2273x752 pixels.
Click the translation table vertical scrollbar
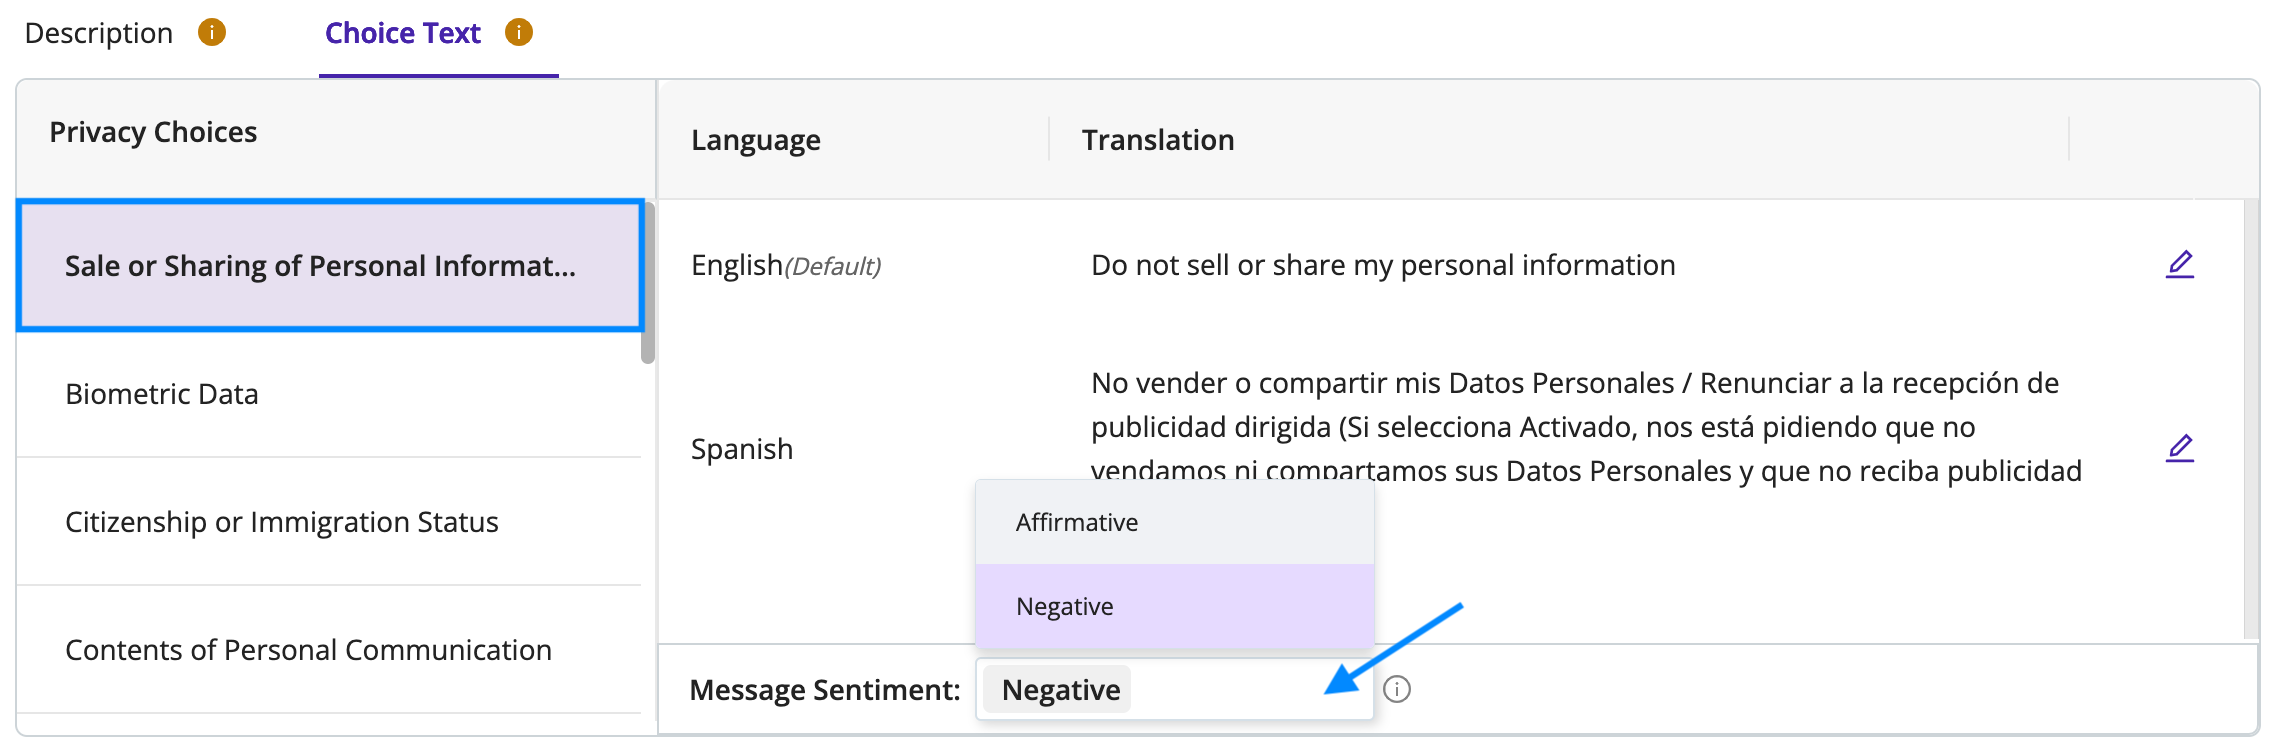2251,420
